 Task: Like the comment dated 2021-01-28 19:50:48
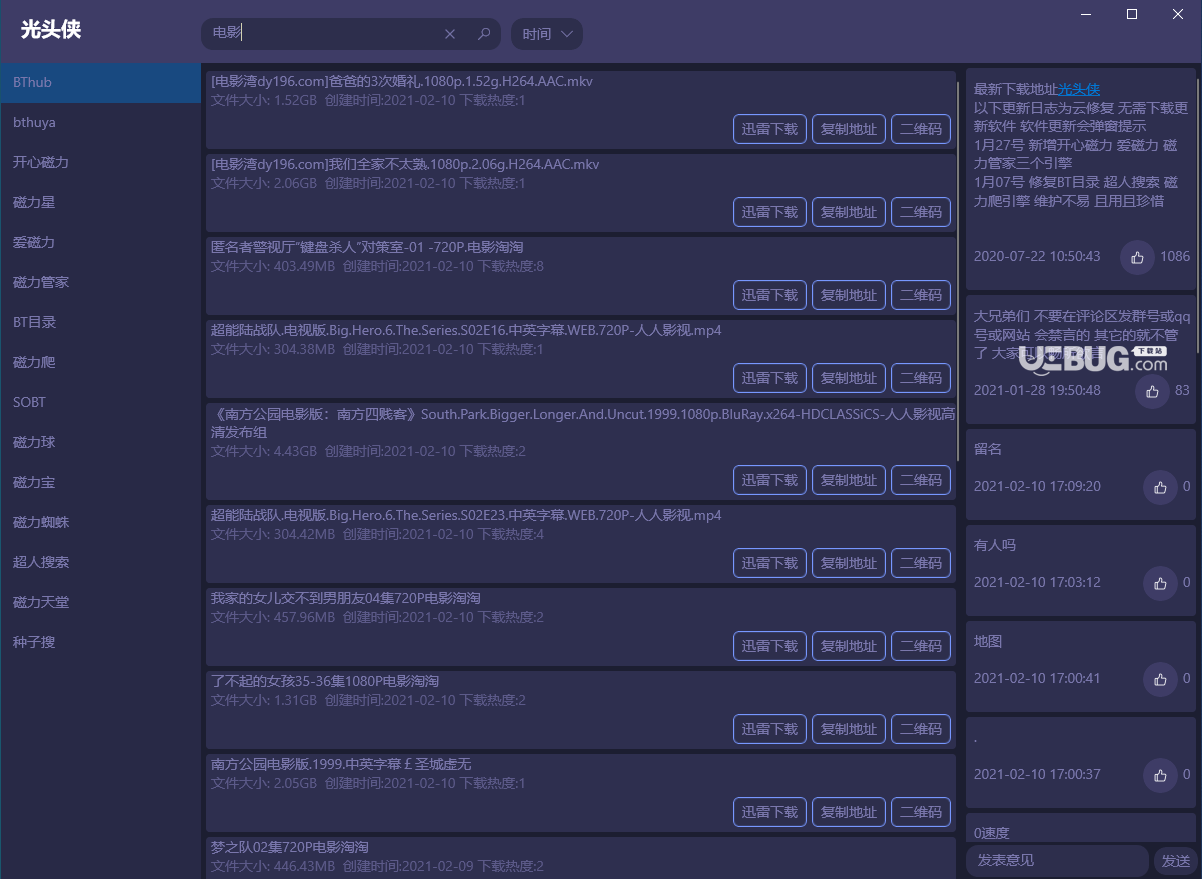coord(1152,391)
